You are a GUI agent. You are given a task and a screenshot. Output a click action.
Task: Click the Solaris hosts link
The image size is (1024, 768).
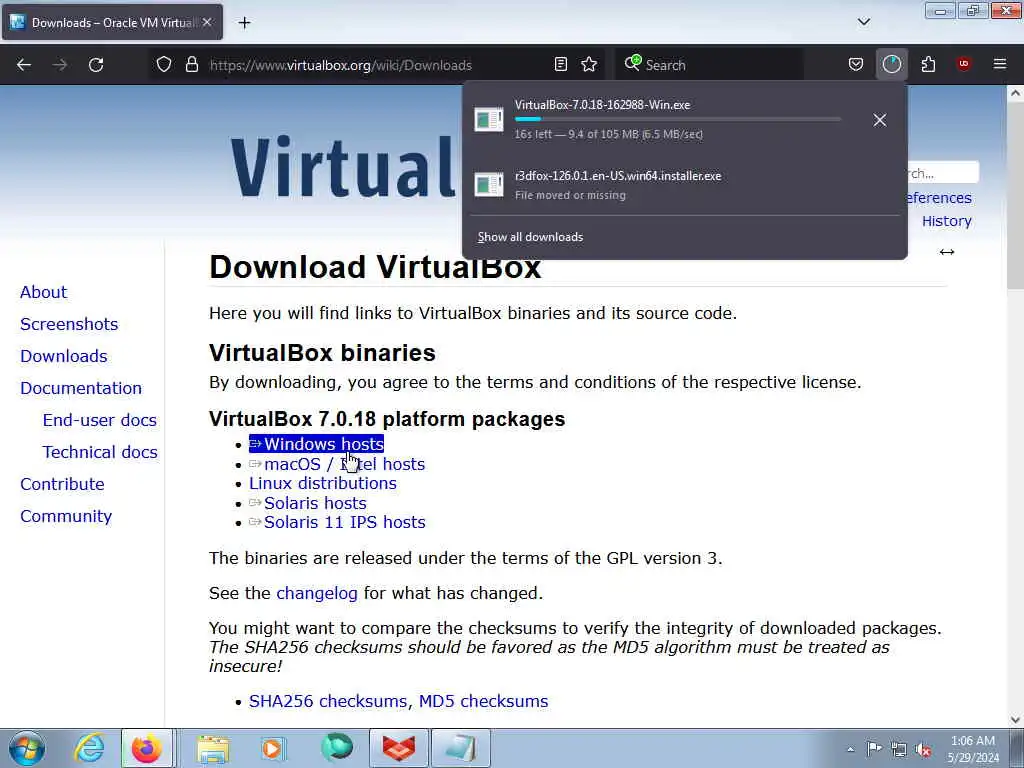308,503
